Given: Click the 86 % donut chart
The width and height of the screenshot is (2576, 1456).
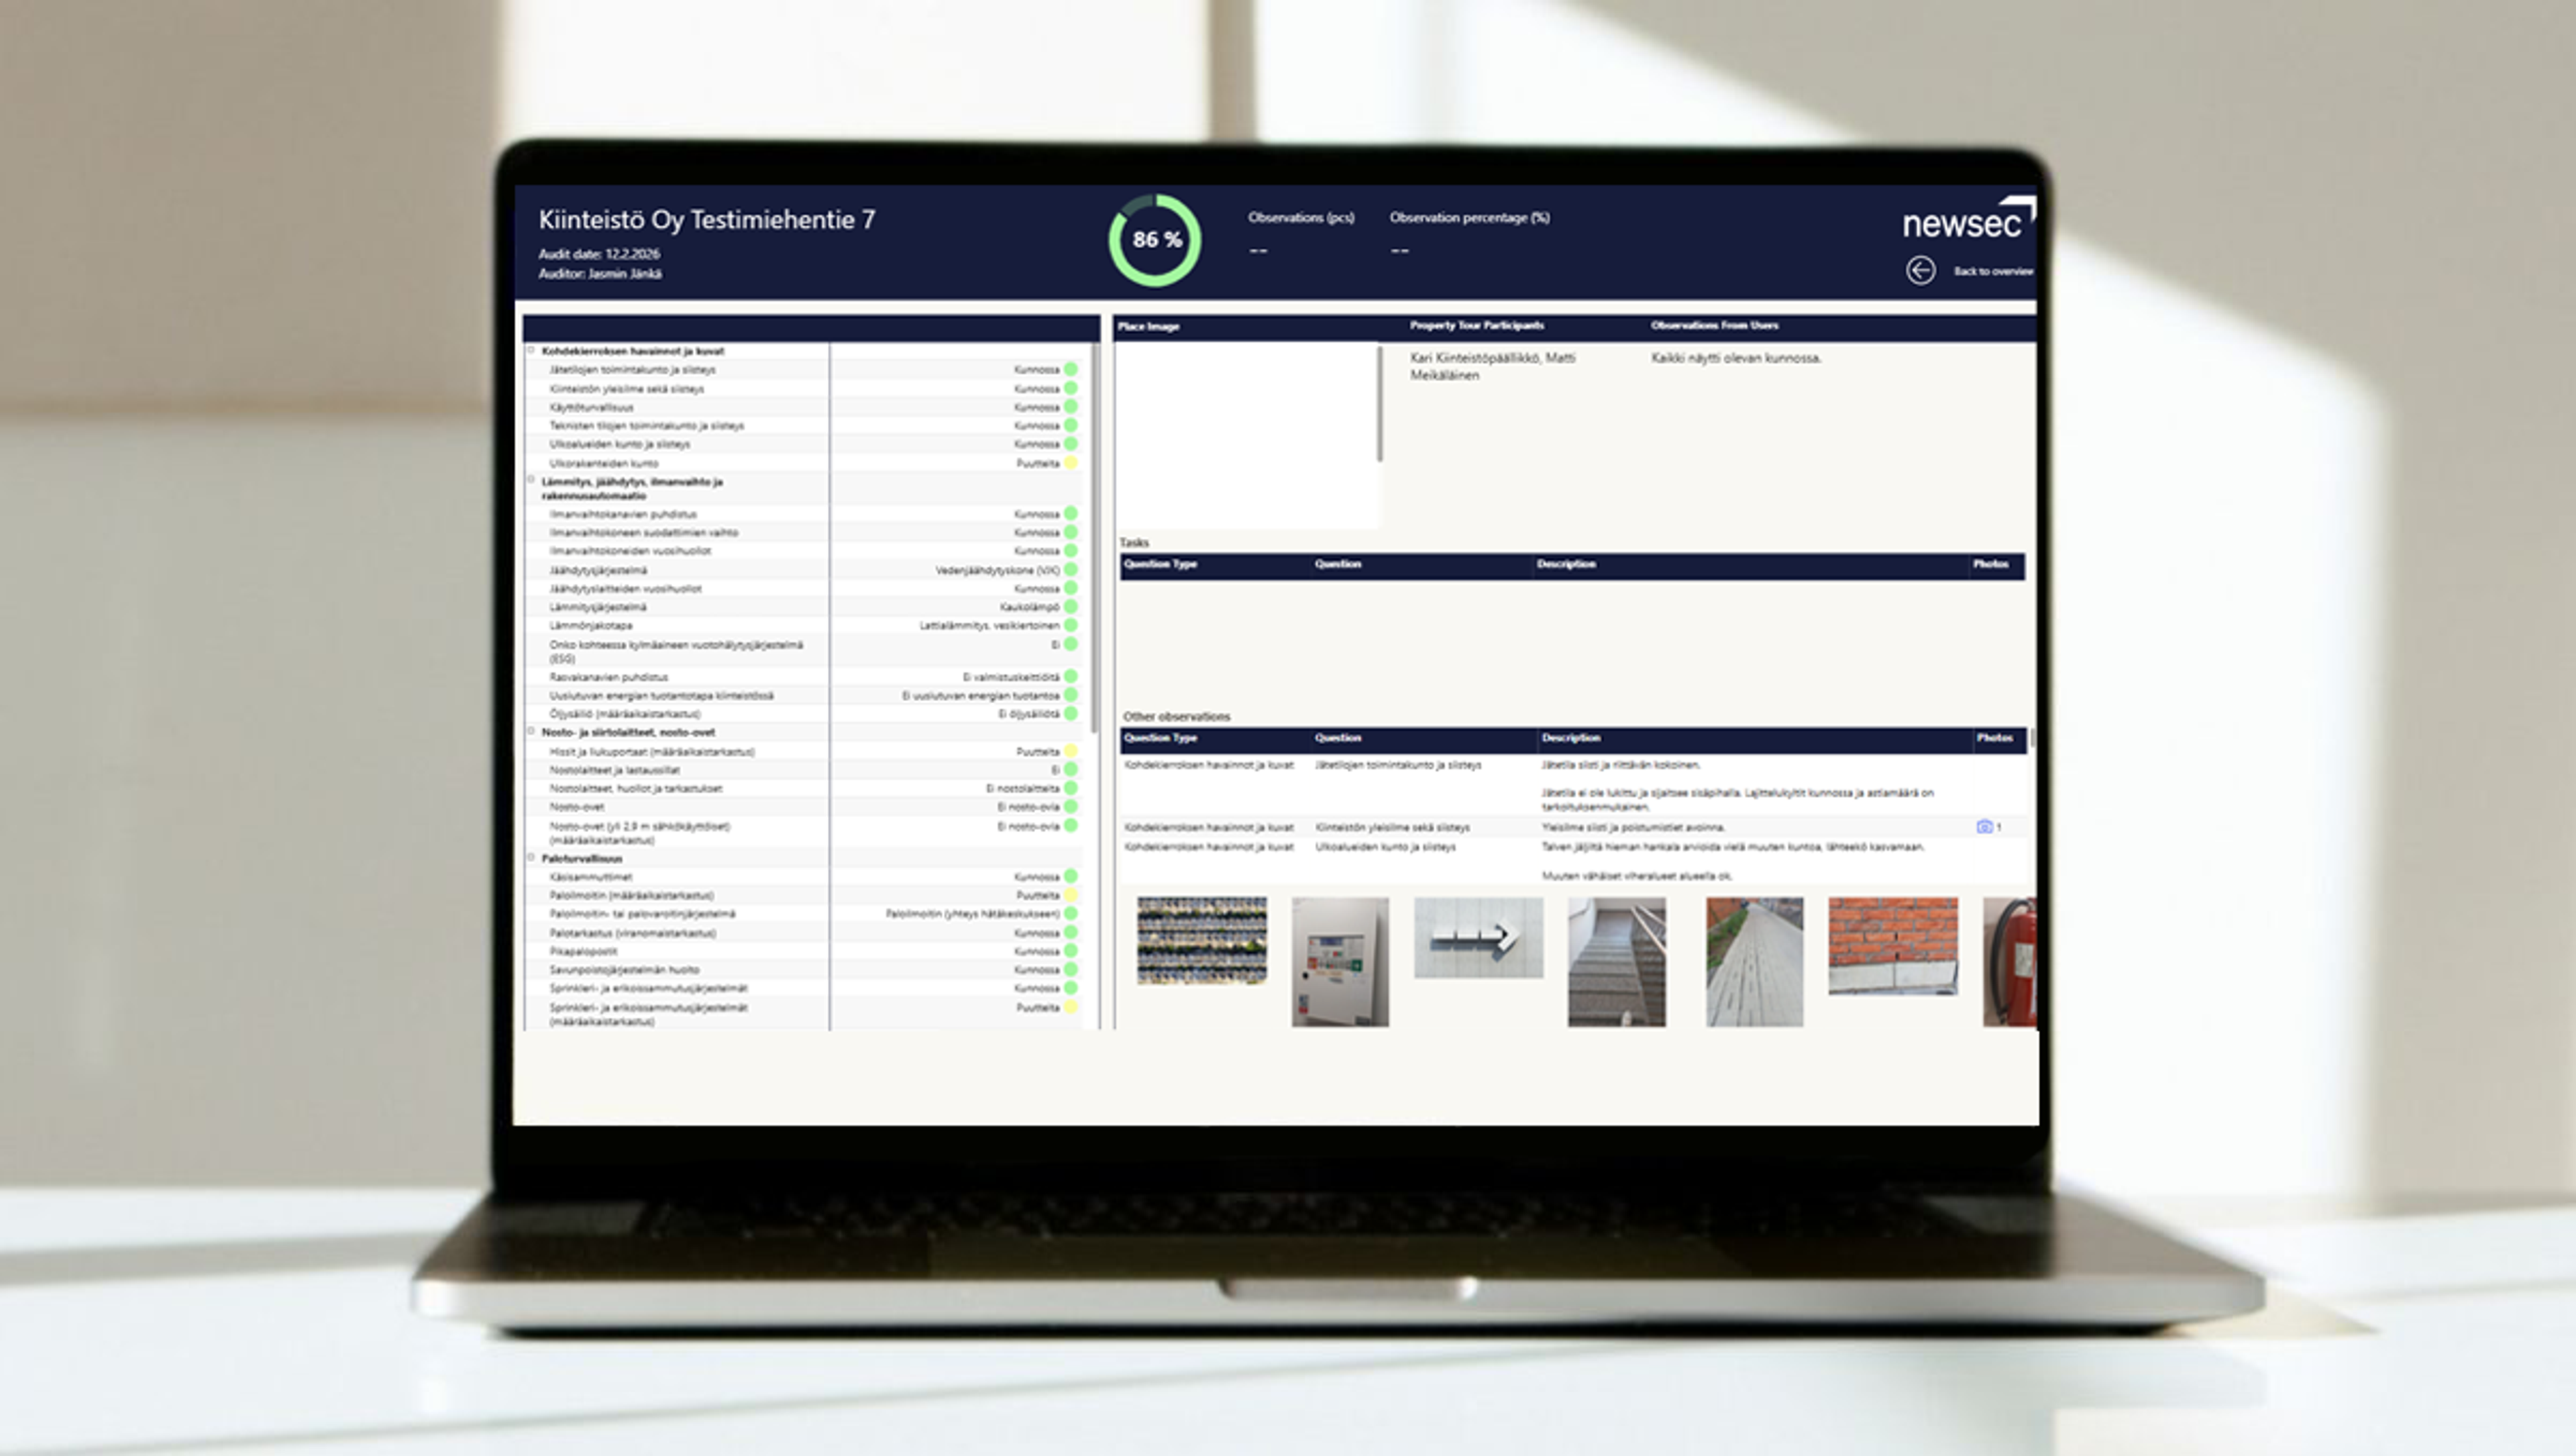Looking at the screenshot, I should pyautogui.click(x=1155, y=240).
